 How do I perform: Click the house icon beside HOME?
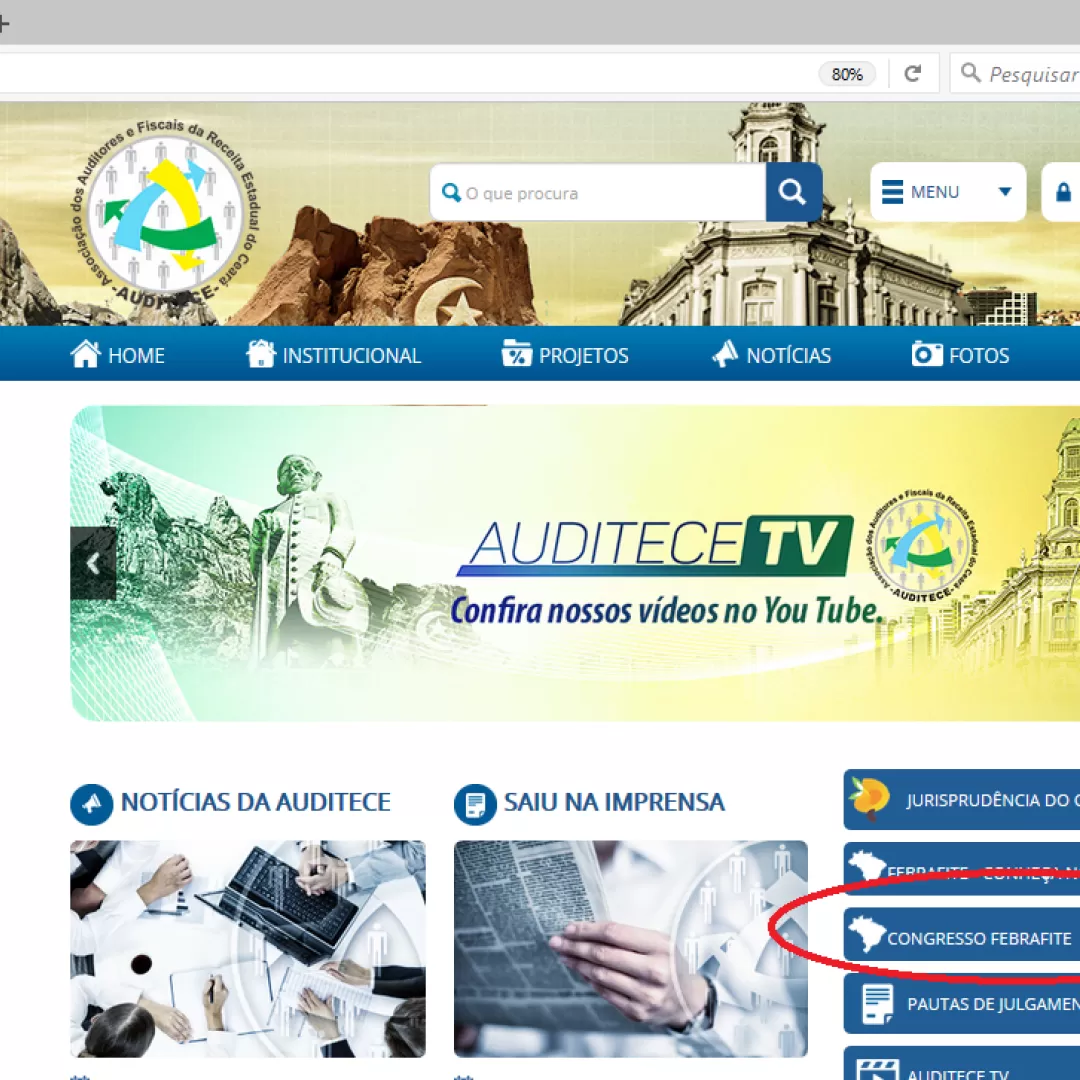click(85, 353)
